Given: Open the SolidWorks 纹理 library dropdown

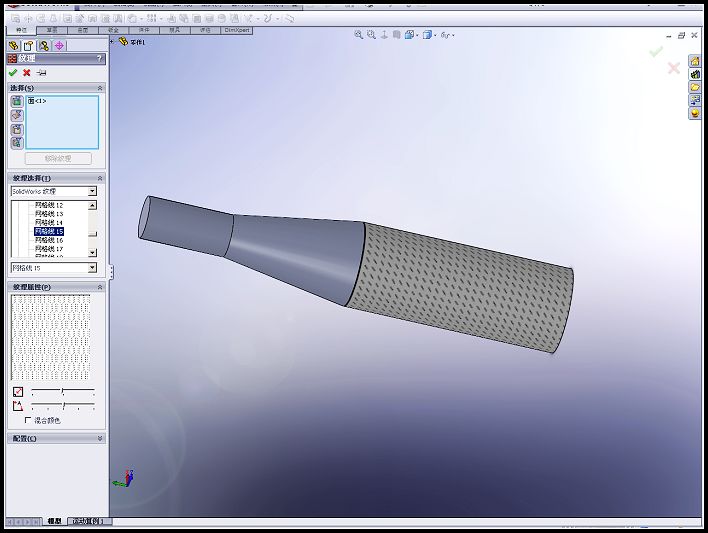Looking at the screenshot, I should tap(92, 192).
